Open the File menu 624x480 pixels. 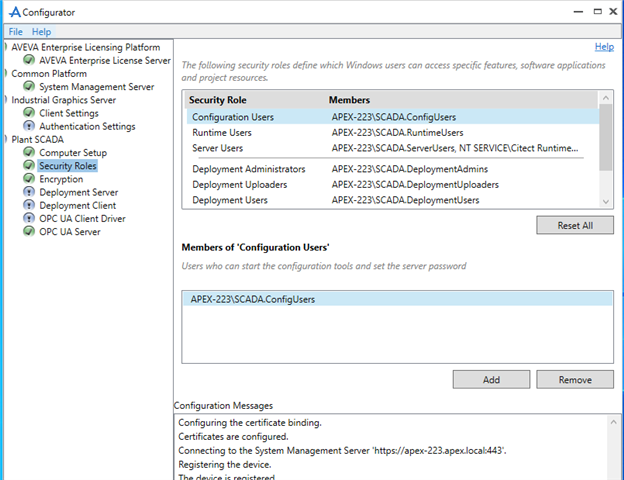coord(16,31)
